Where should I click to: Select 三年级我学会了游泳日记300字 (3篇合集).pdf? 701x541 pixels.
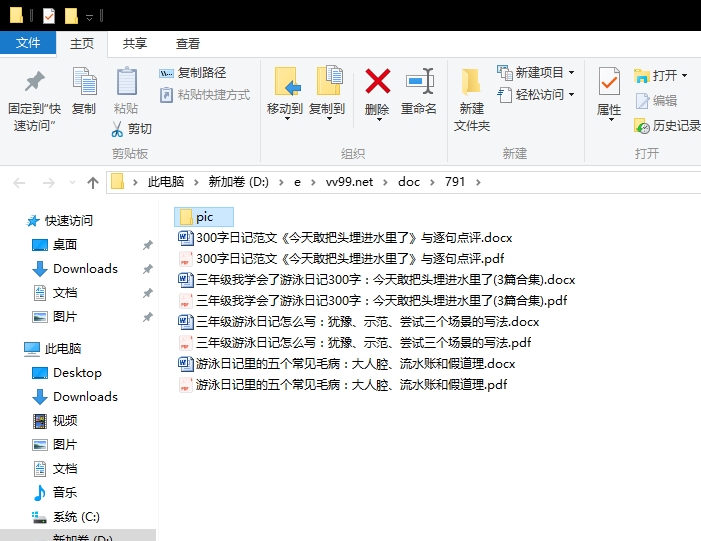pos(372,300)
